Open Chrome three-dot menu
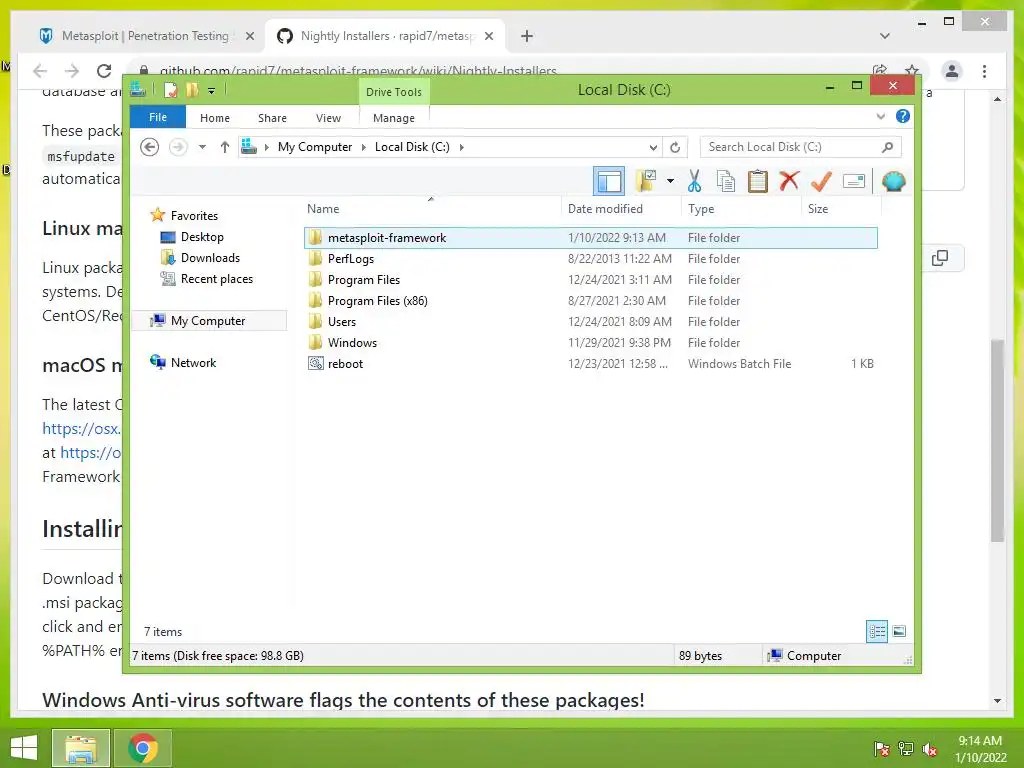1024x768 pixels. tap(984, 71)
